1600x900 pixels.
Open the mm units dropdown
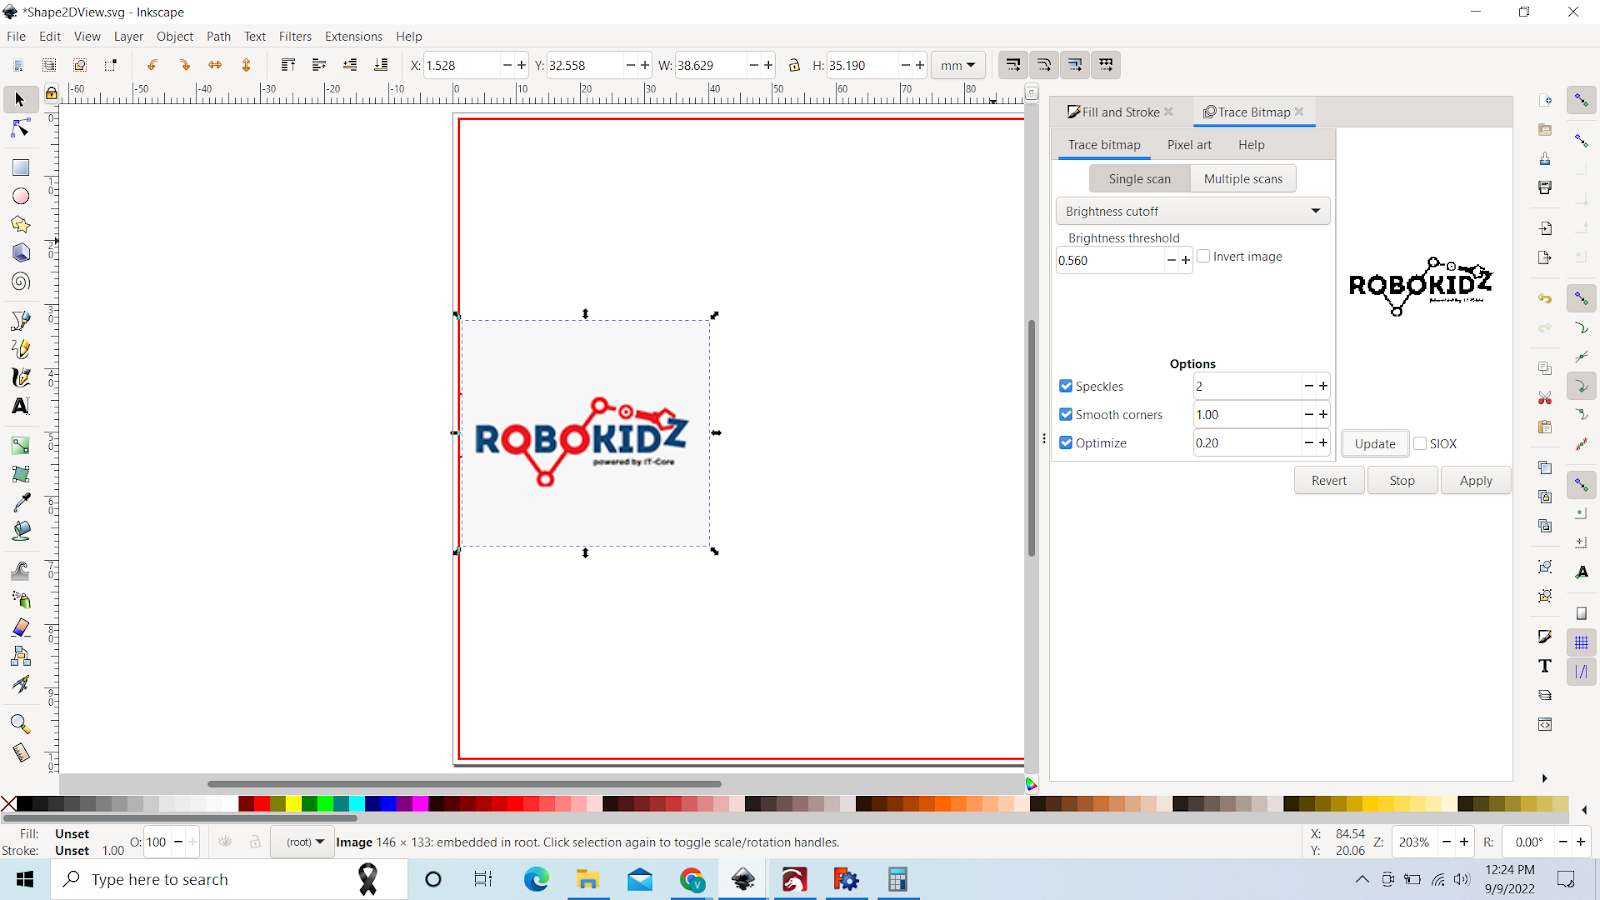(x=957, y=65)
